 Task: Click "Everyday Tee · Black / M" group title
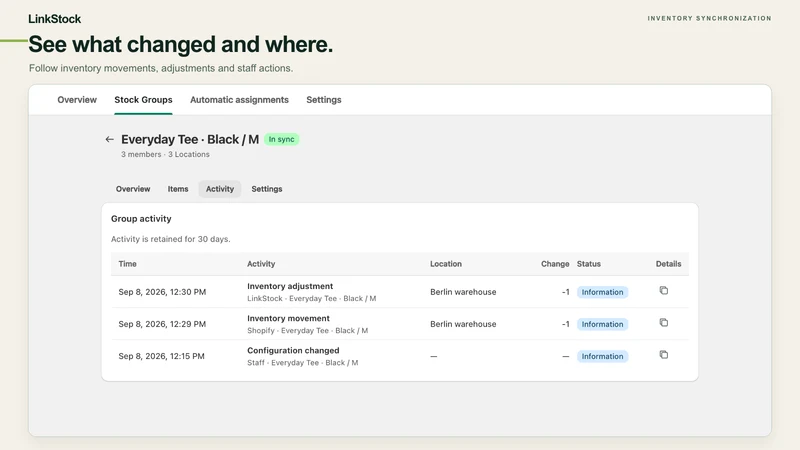click(190, 139)
